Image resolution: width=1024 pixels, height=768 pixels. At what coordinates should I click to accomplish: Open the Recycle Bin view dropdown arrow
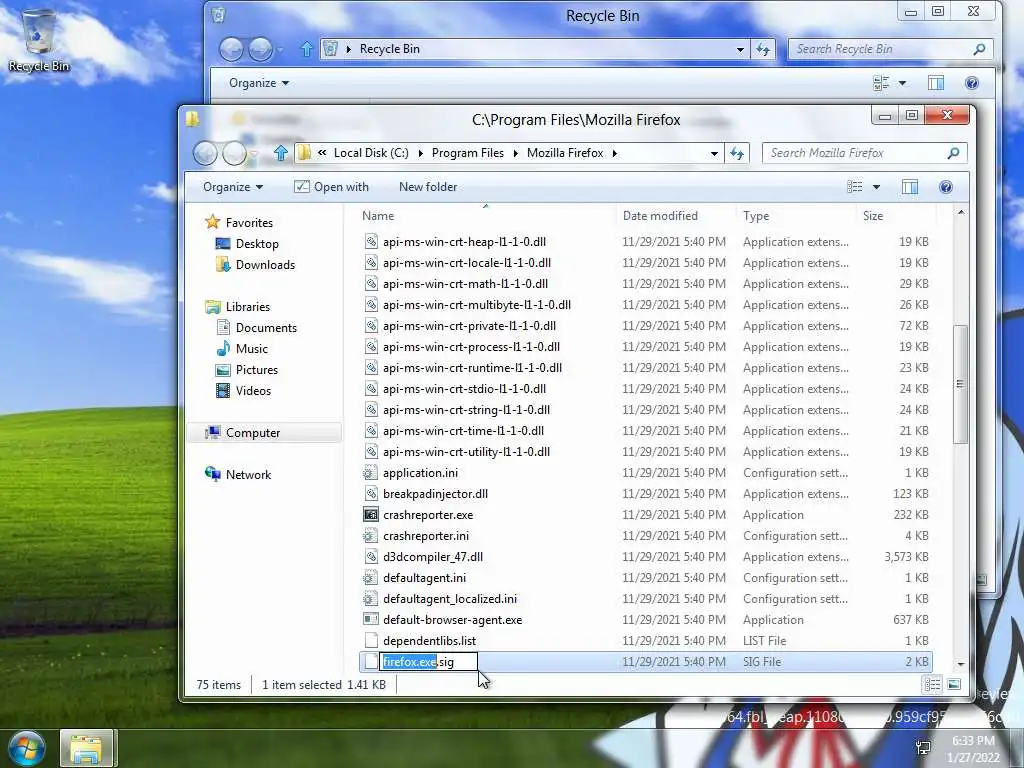(903, 83)
